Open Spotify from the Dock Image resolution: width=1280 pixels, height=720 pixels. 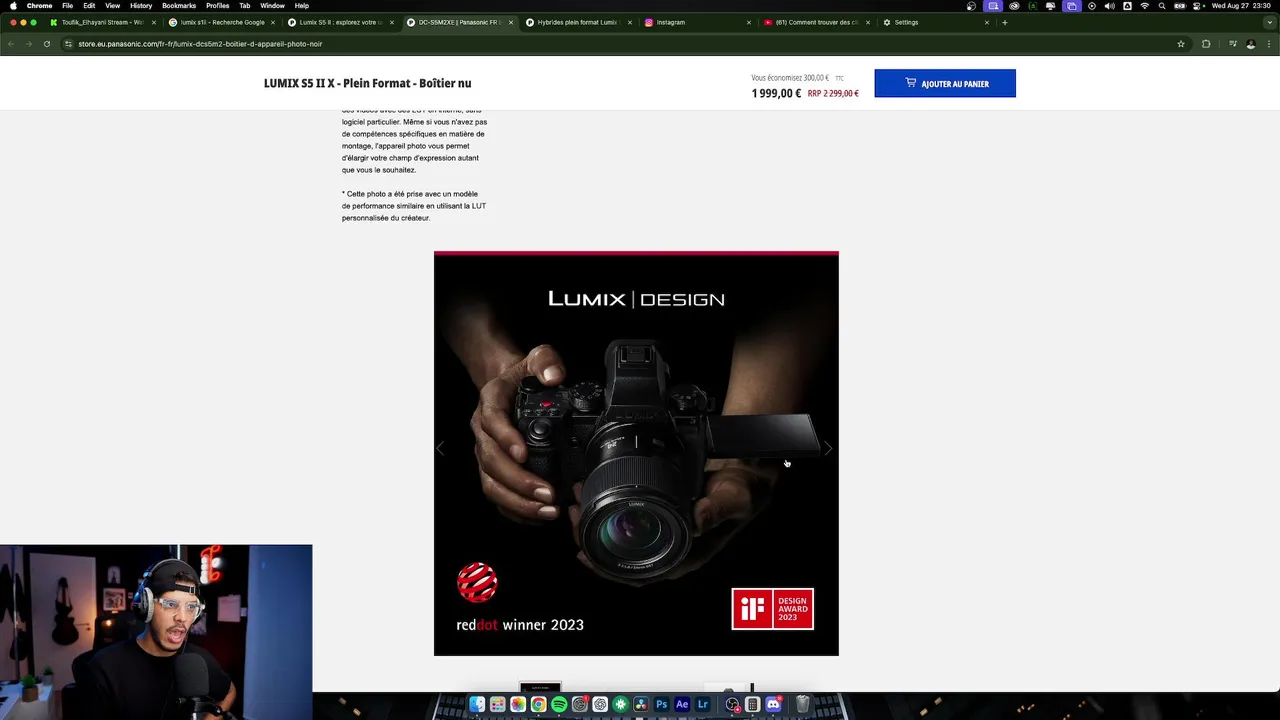(x=559, y=705)
